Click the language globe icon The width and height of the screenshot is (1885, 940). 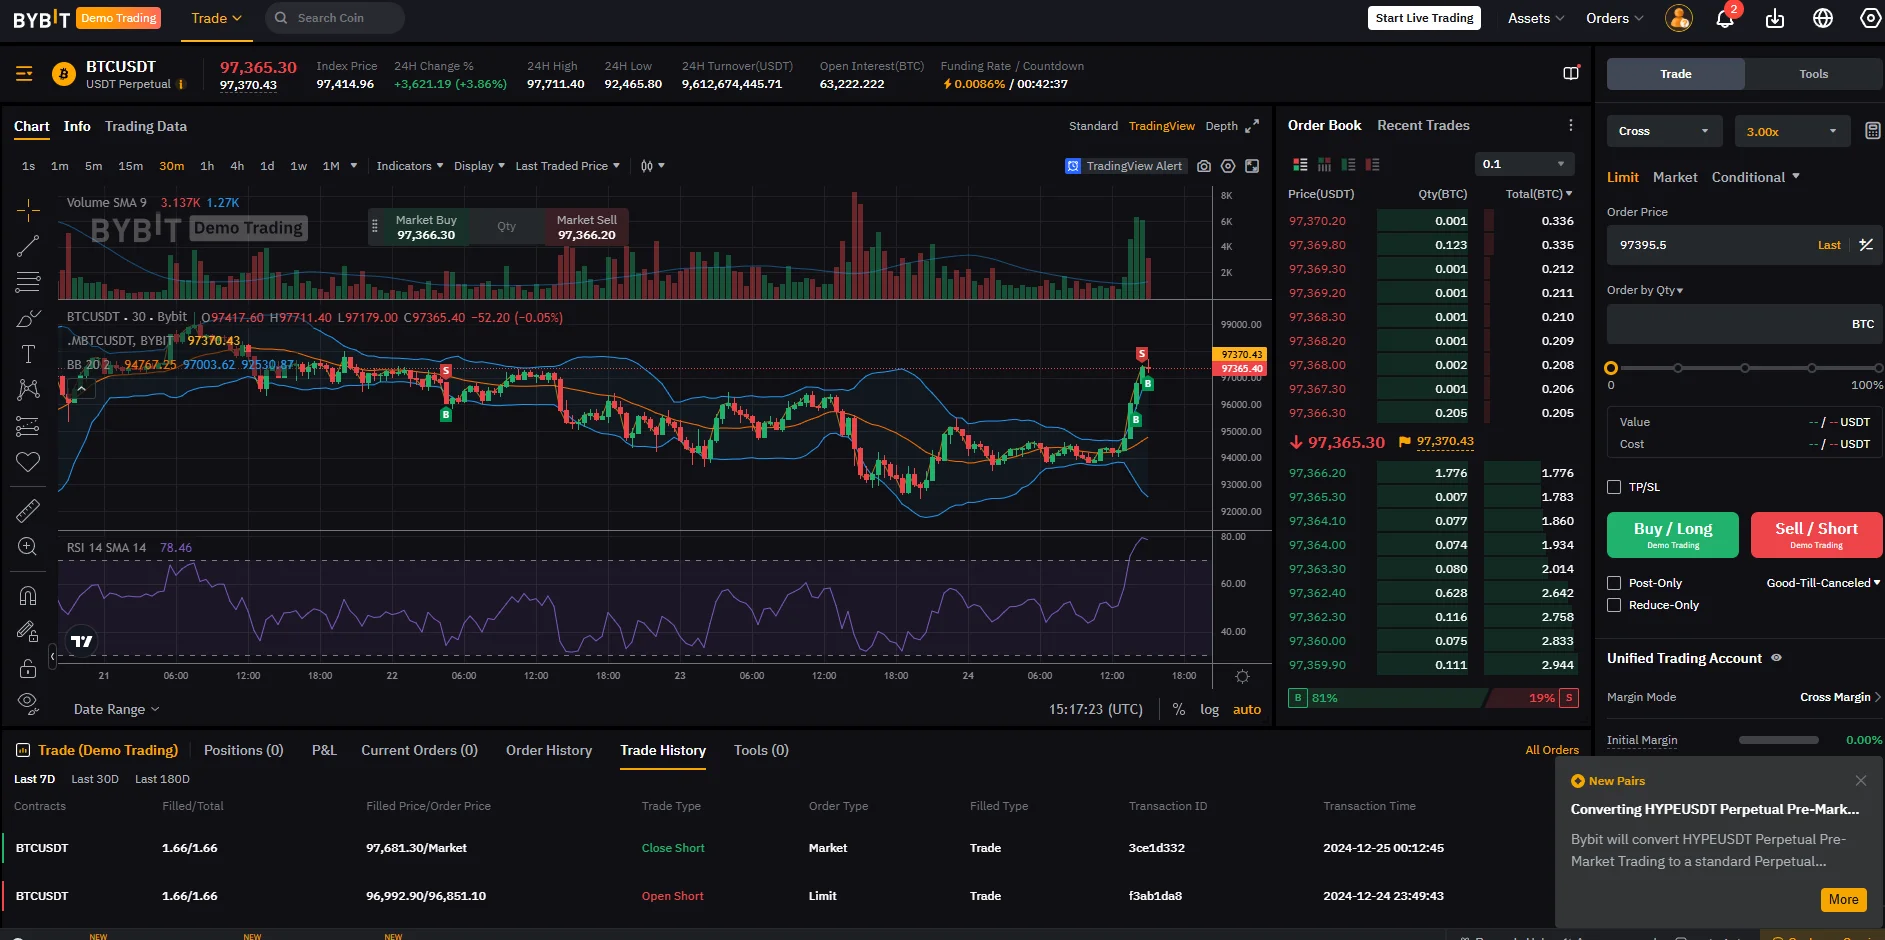(1822, 19)
